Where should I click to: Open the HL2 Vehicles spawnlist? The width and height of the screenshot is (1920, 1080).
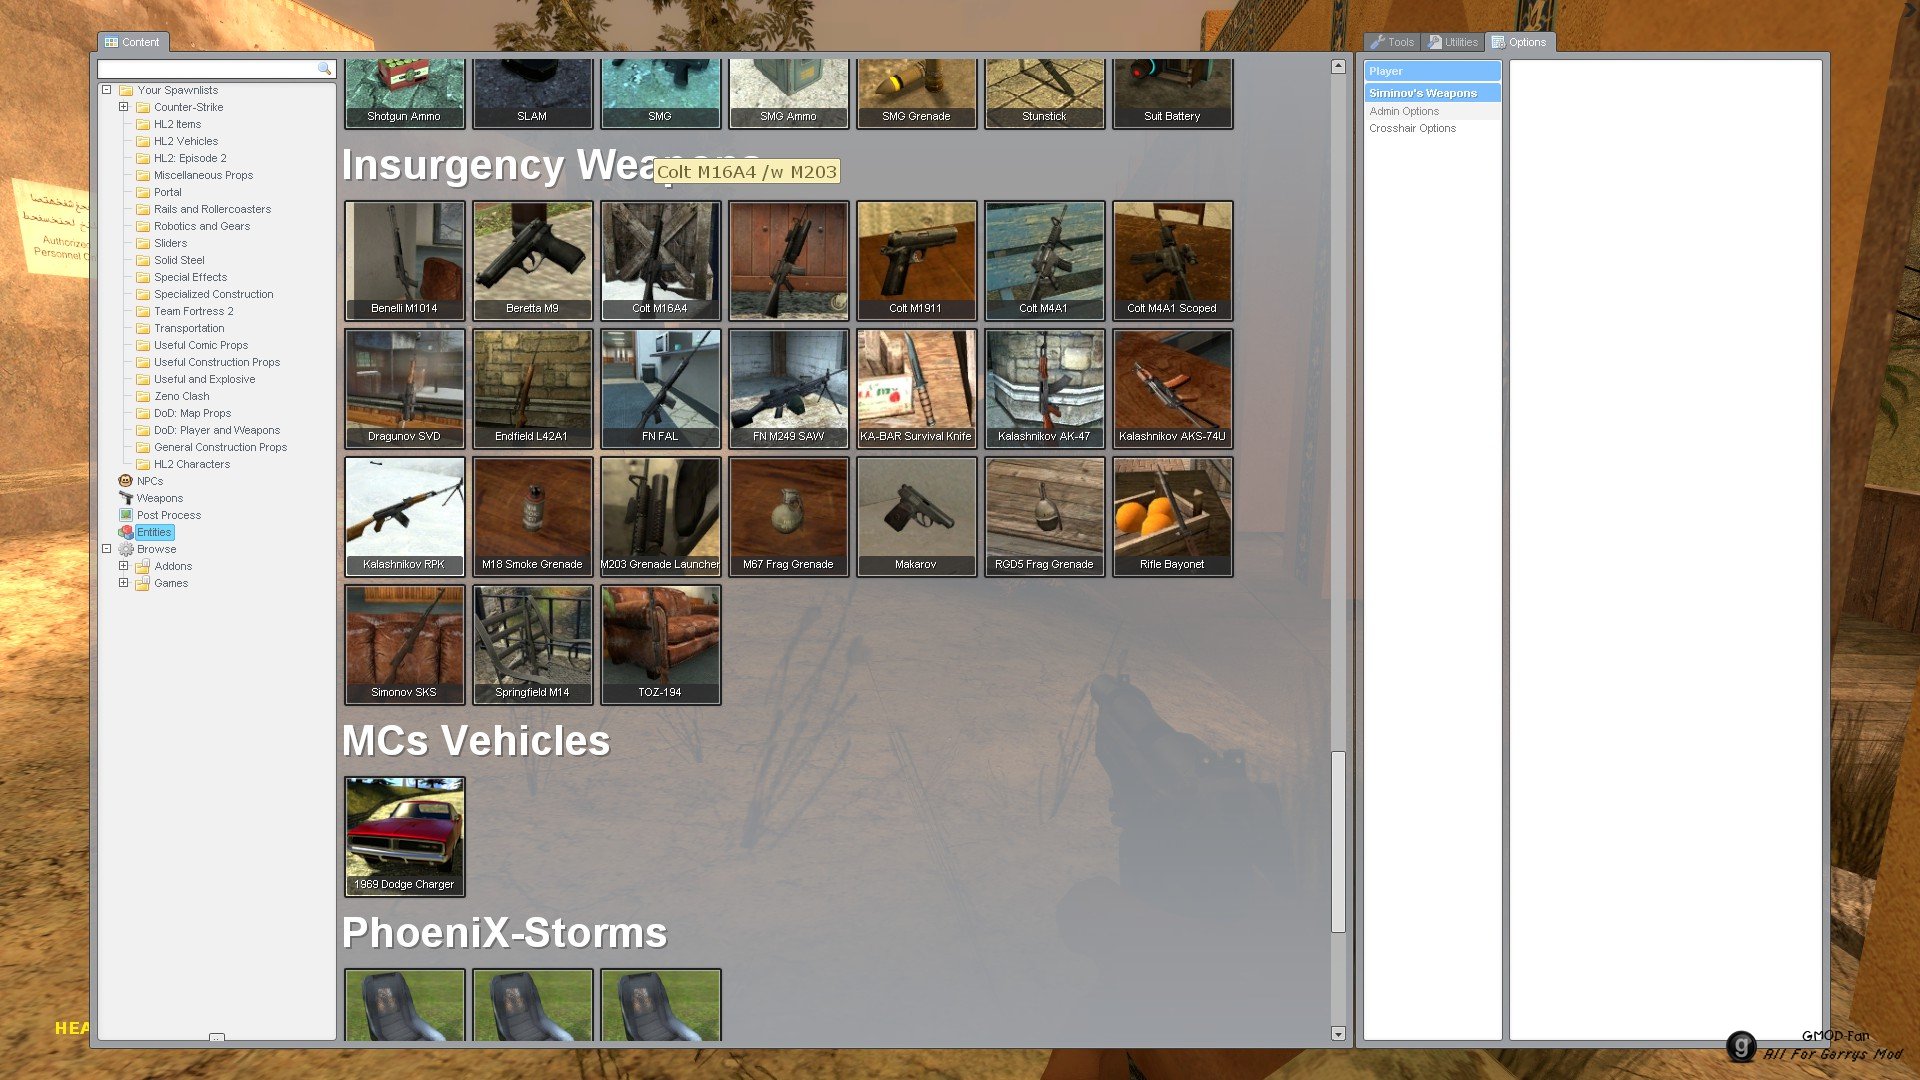click(x=186, y=141)
